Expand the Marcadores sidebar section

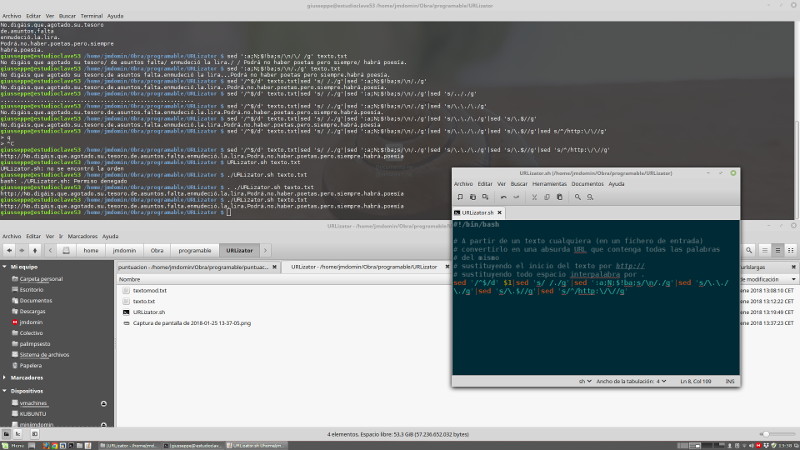[x=6, y=377]
